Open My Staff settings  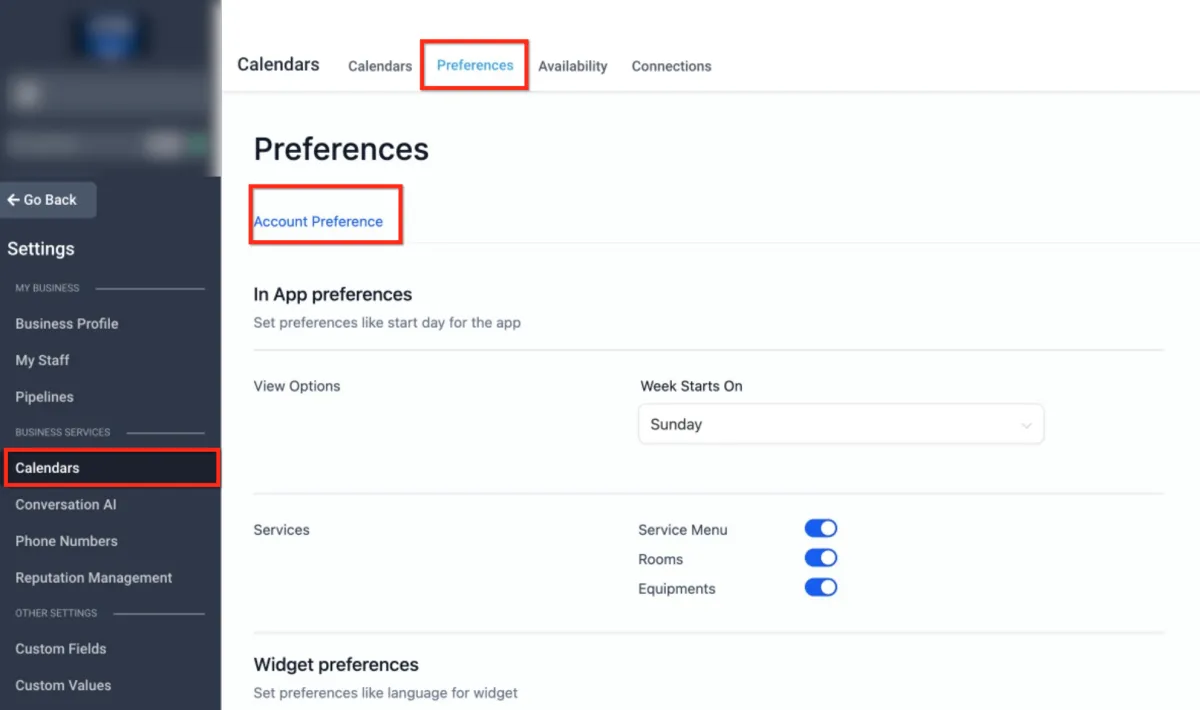(43, 360)
